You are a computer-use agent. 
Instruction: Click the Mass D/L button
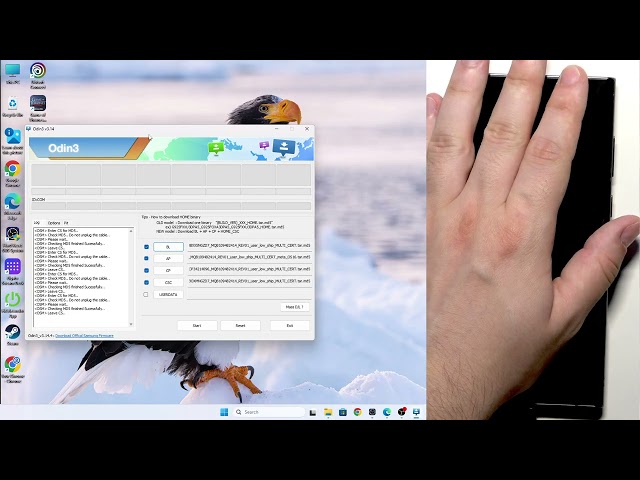click(295, 307)
